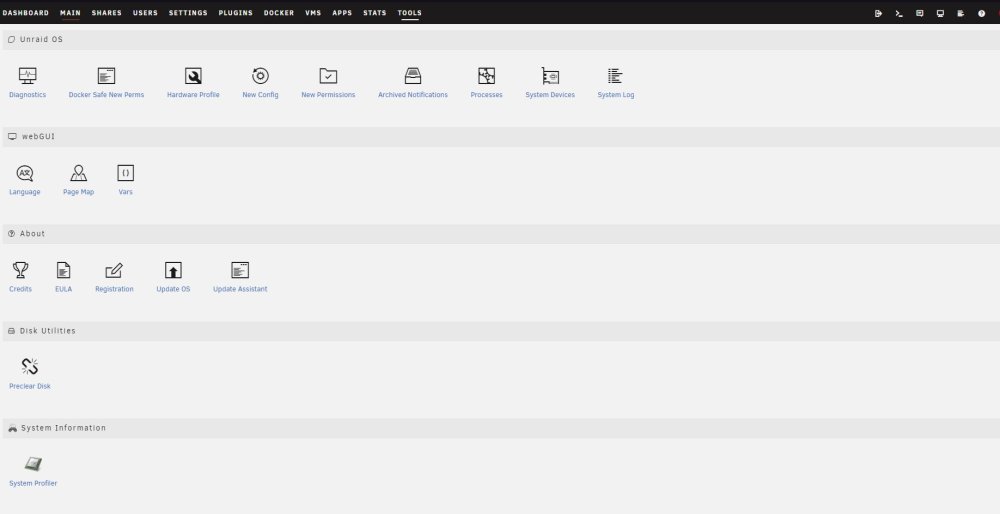Screen dimensions: 1000x514
Task: Open the Users tab
Action: pos(145,13)
